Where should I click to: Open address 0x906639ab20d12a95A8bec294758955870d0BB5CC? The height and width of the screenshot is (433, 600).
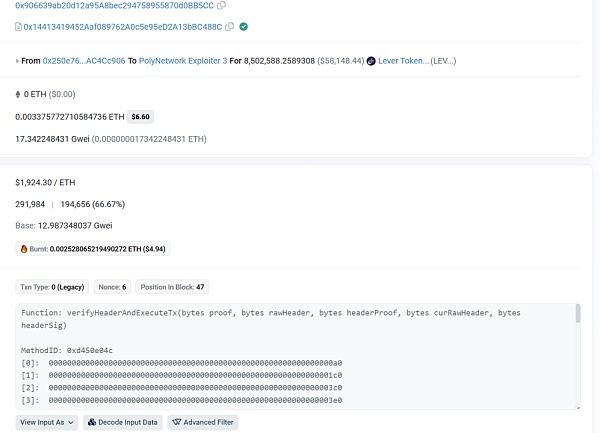coord(114,5)
